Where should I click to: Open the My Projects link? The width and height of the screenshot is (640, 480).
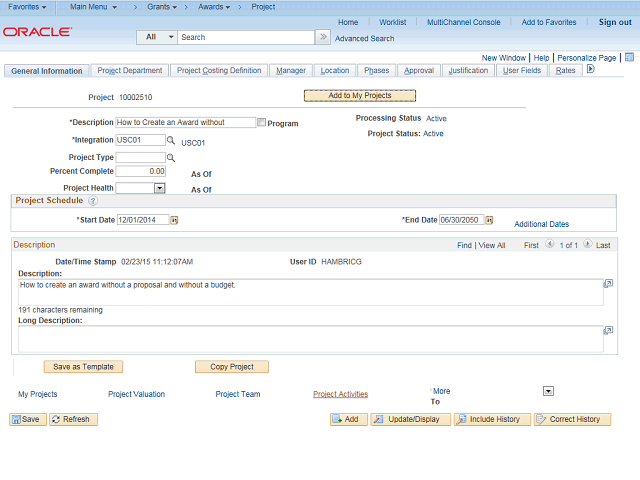(38, 394)
